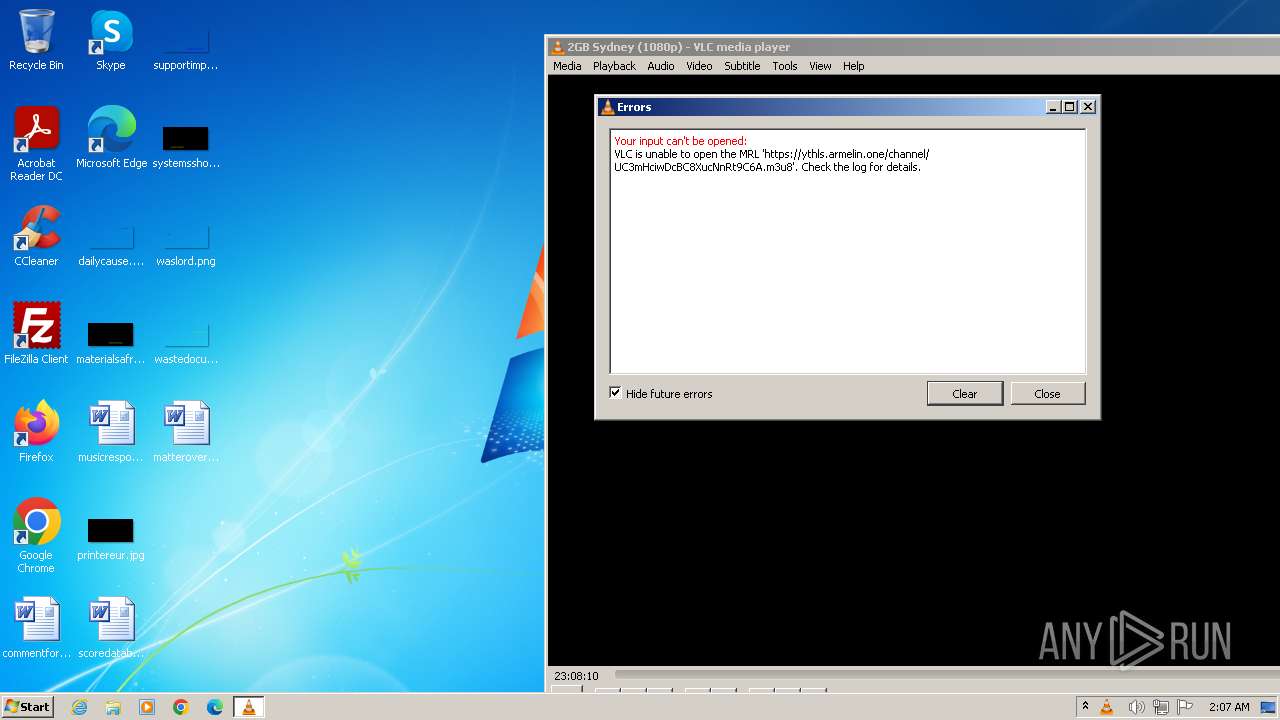Launch FileZilla Client shortcut

pos(36,334)
